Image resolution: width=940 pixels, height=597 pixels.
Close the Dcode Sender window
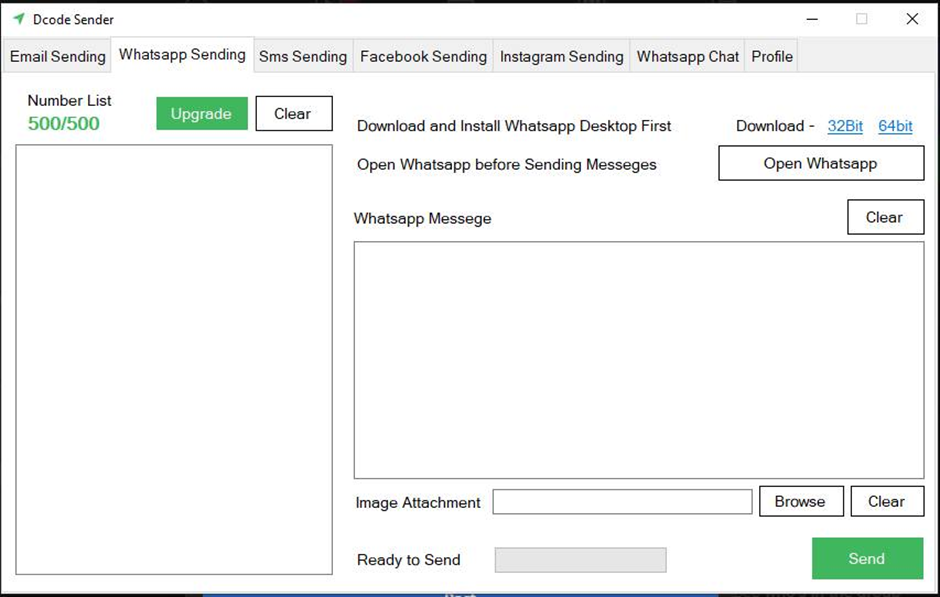[x=912, y=19]
